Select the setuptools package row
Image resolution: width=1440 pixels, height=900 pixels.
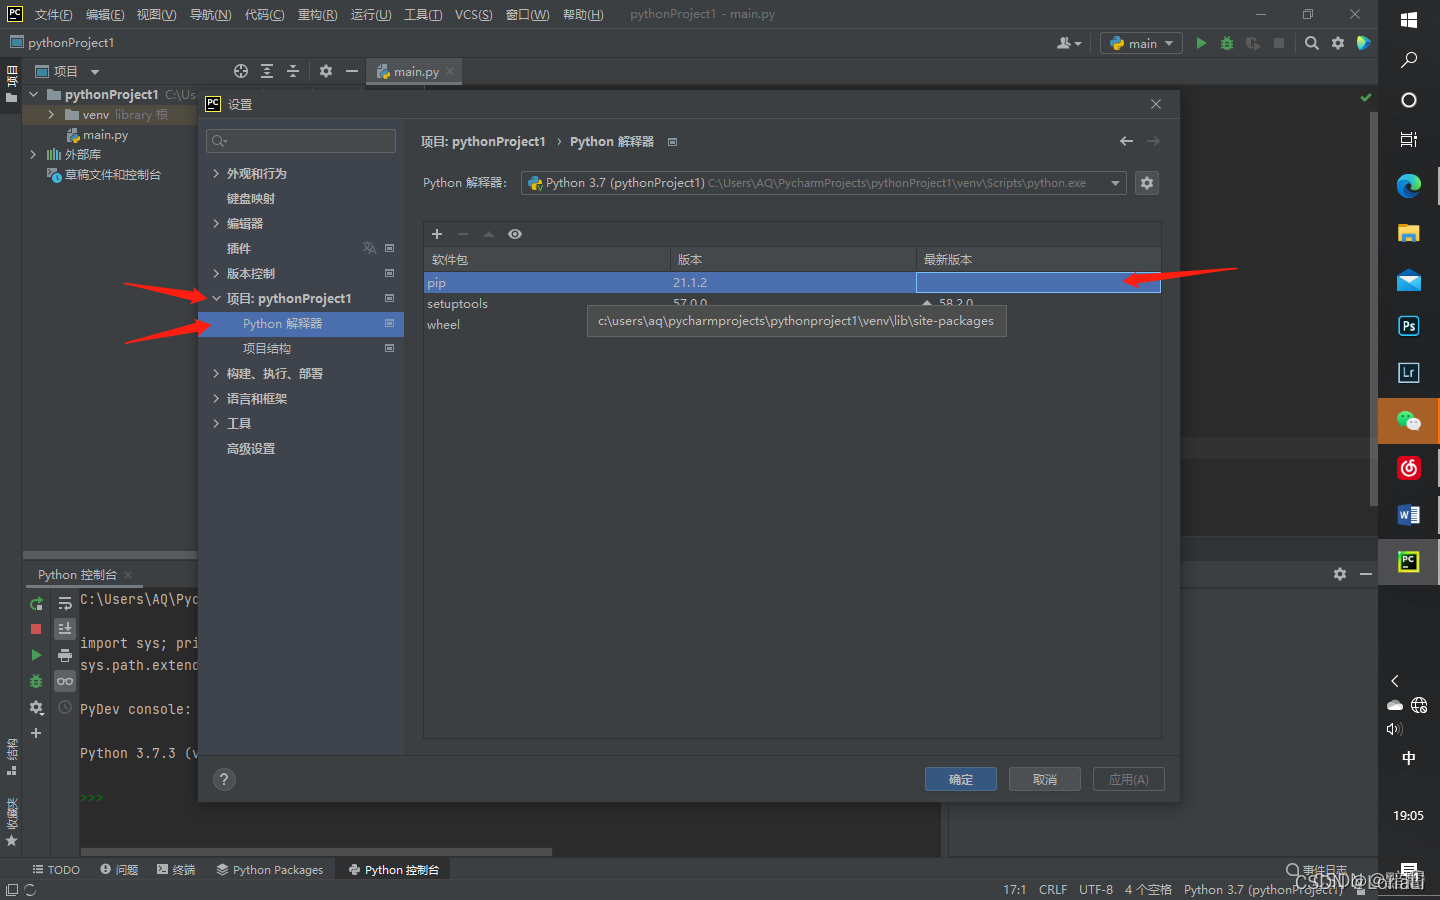coord(792,304)
